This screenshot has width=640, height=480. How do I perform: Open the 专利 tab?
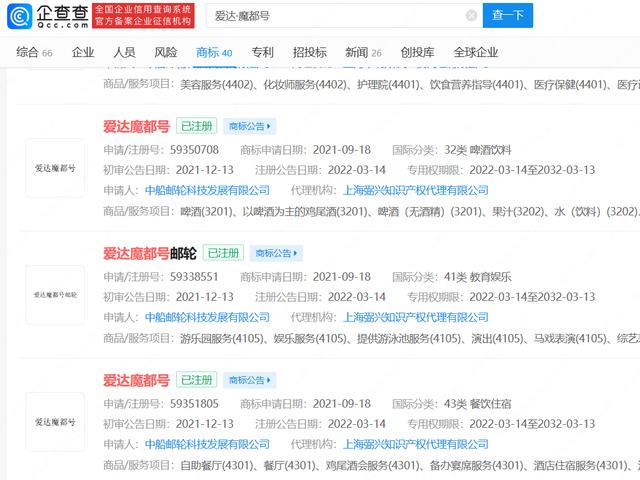(262, 52)
